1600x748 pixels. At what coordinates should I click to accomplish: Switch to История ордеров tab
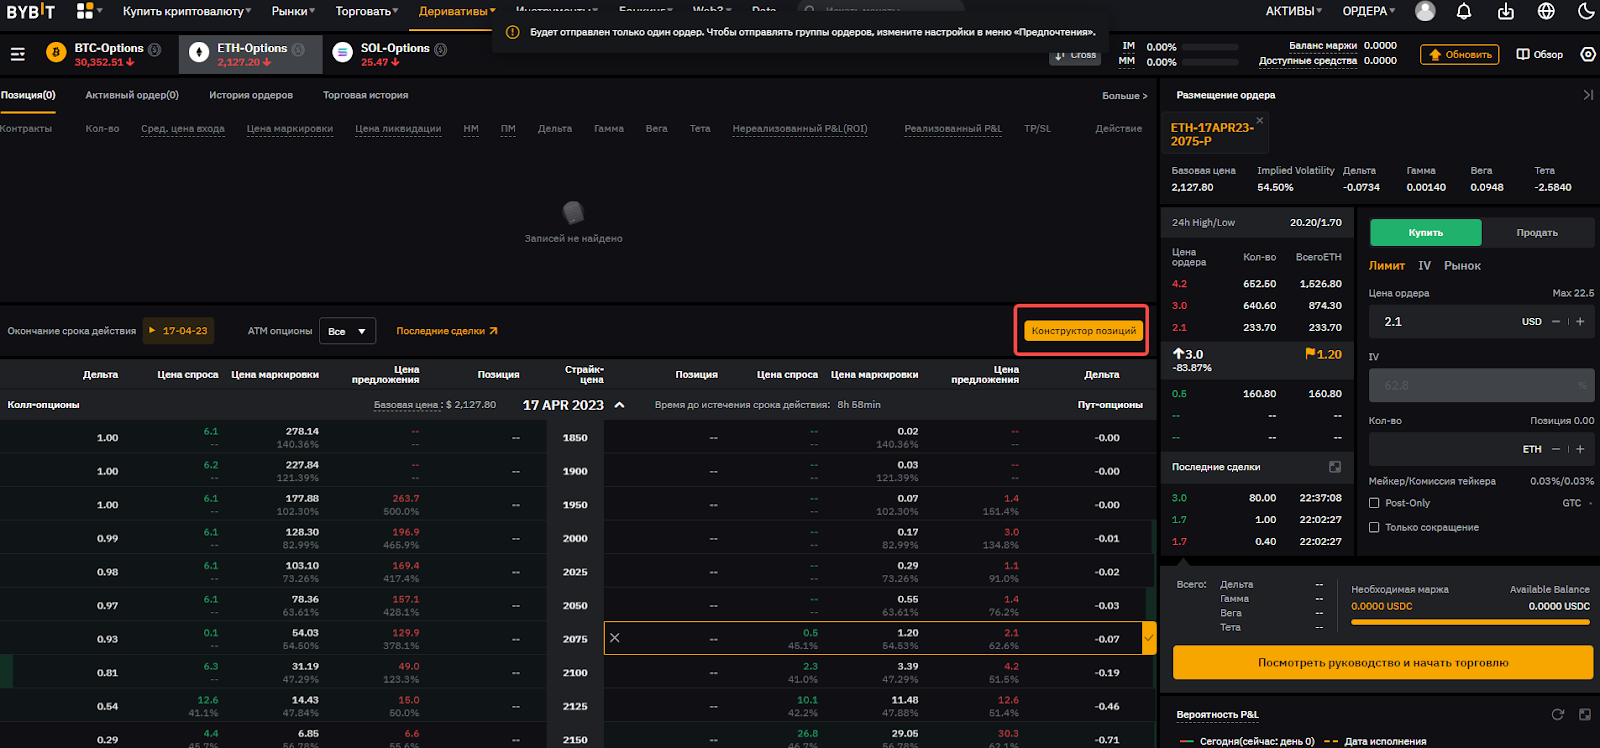[251, 95]
